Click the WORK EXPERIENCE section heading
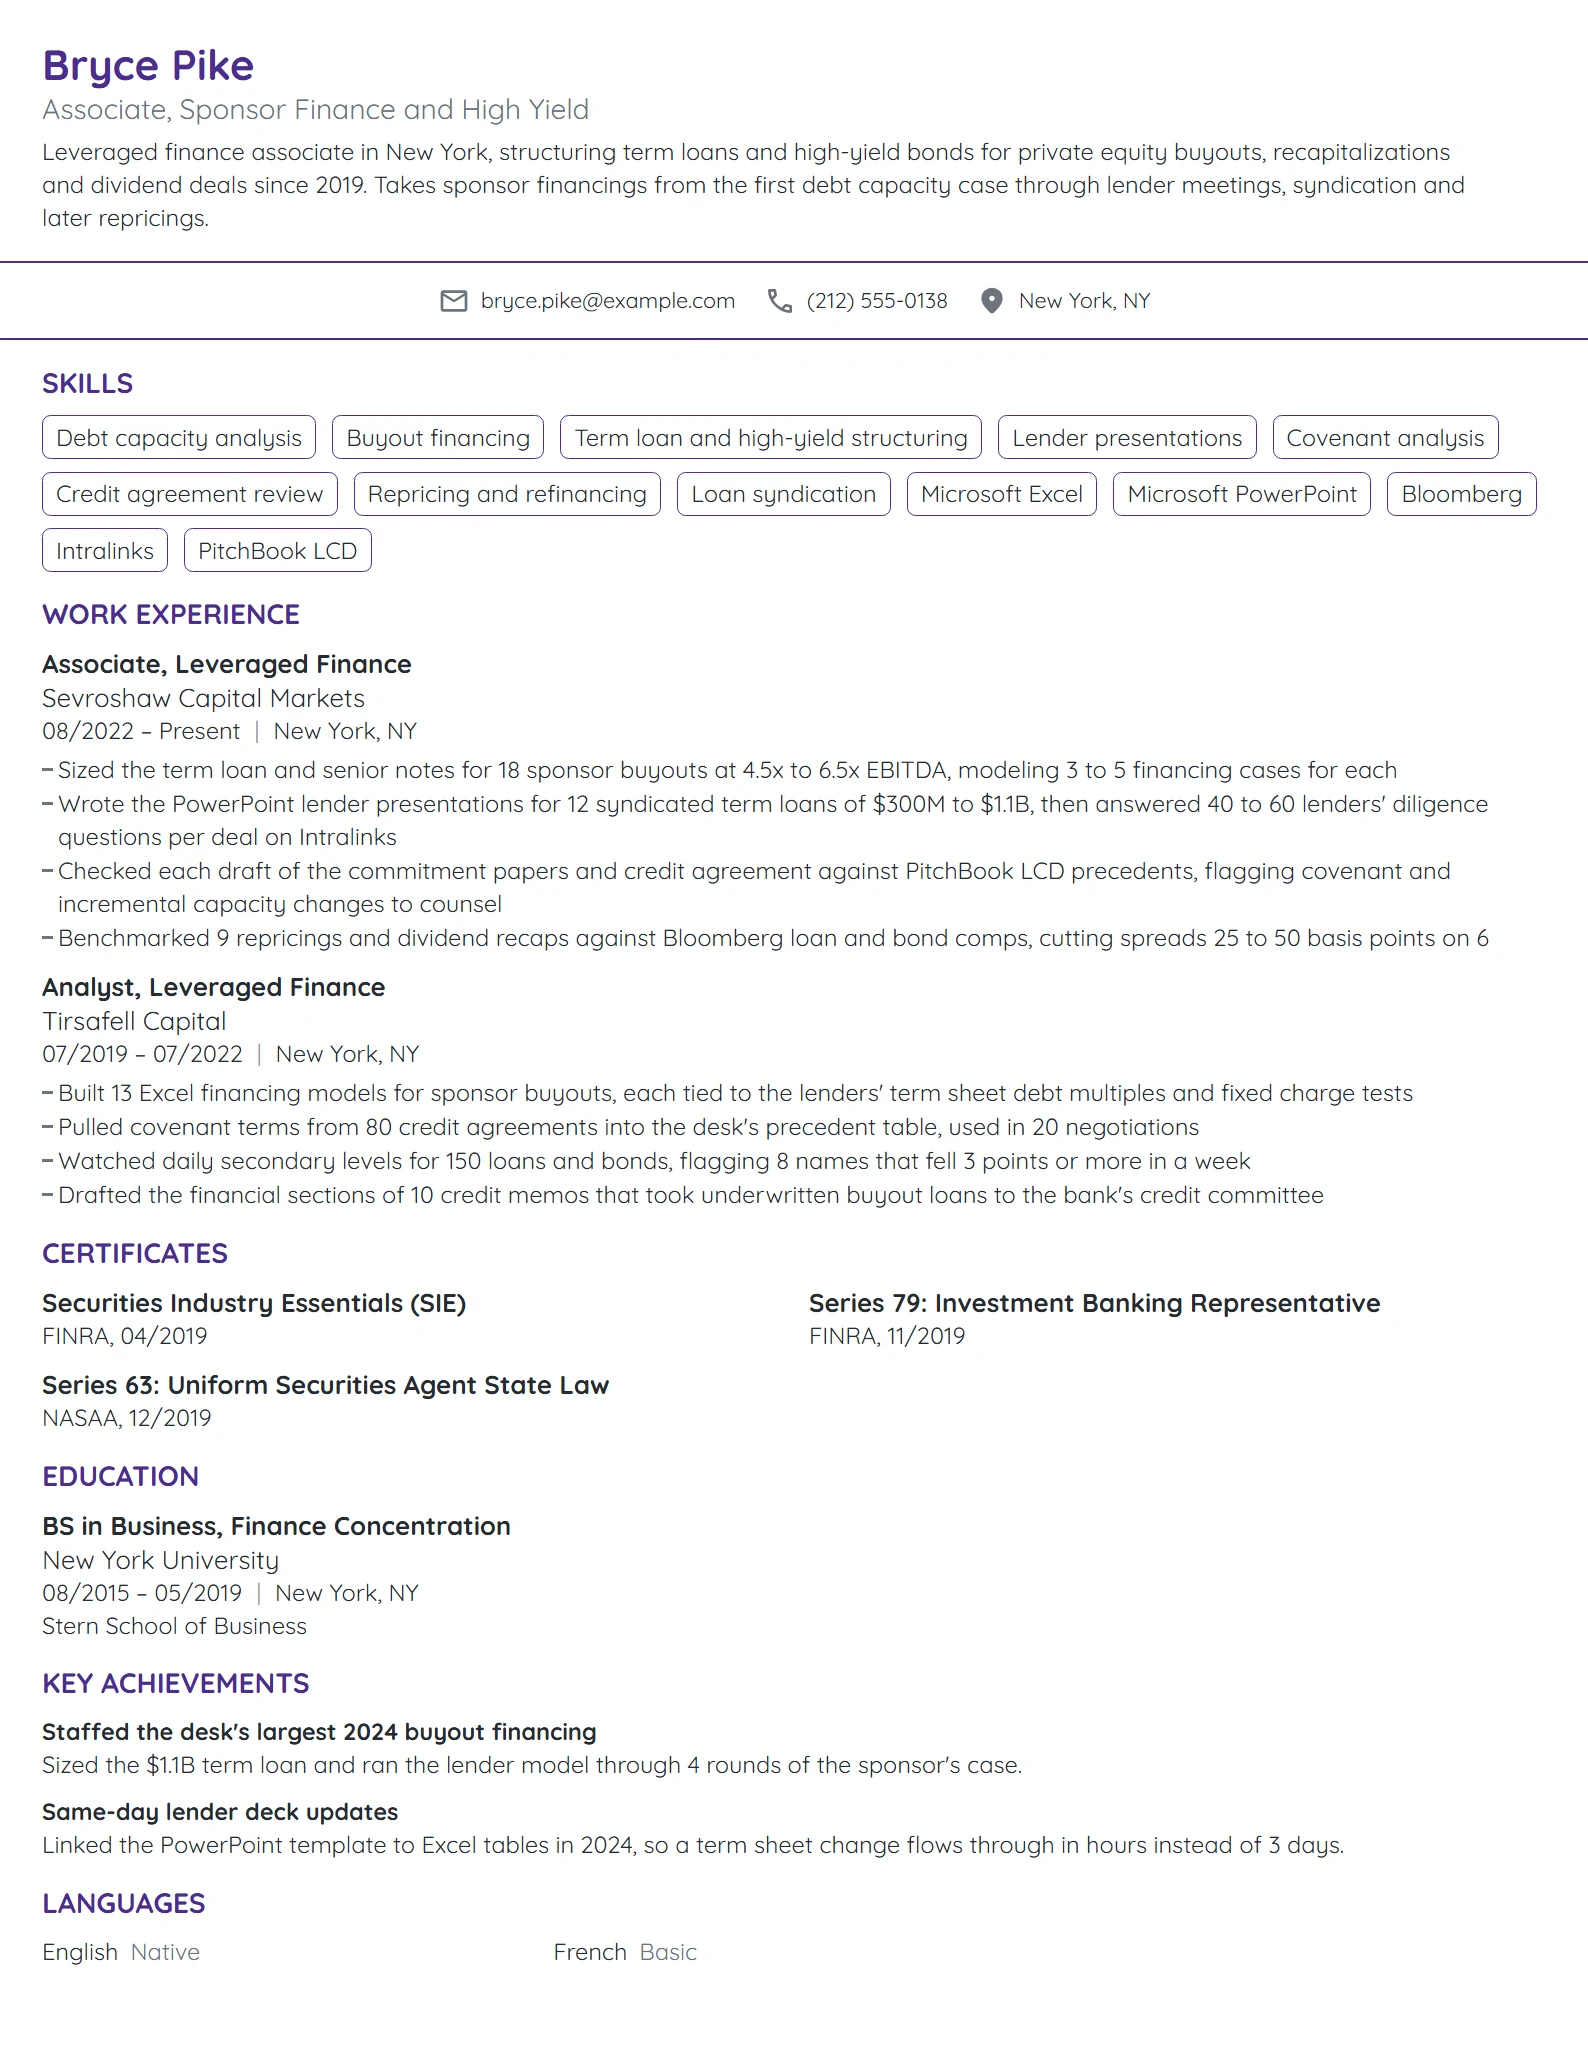 171,614
